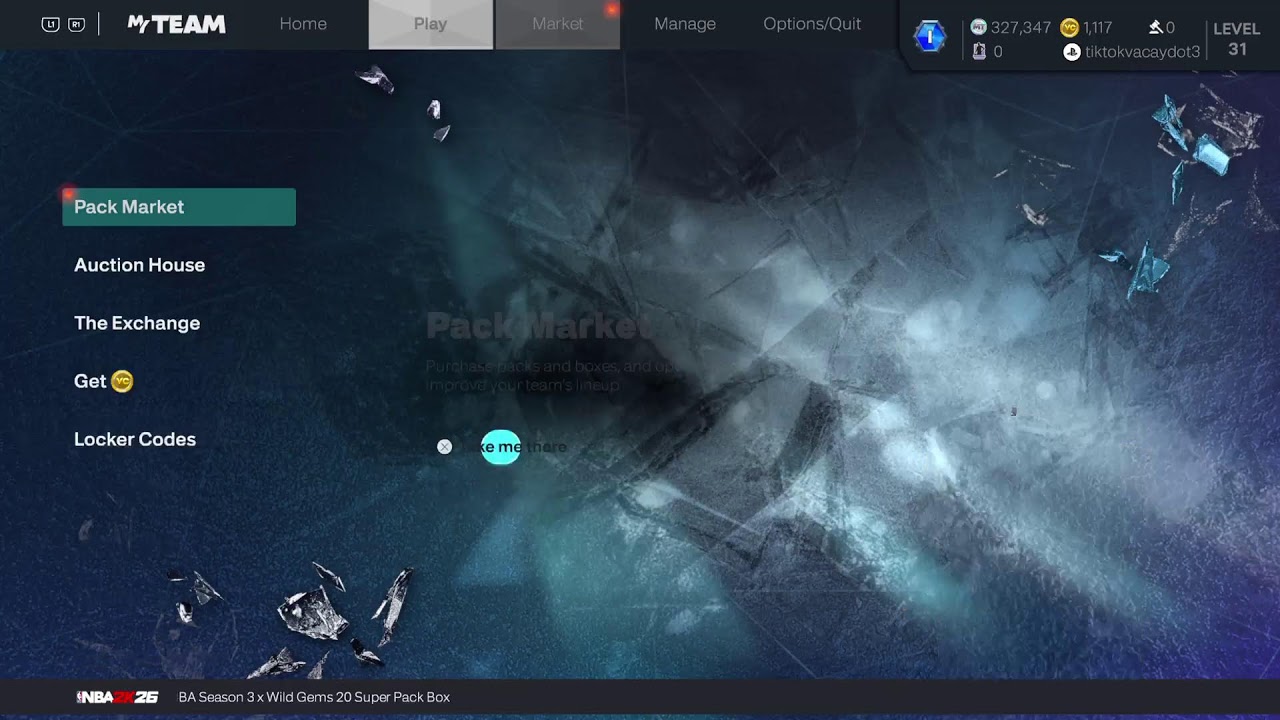The height and width of the screenshot is (720, 1280).
Task: Click the NBA 2K26 logo in ticker
Action: (117, 697)
